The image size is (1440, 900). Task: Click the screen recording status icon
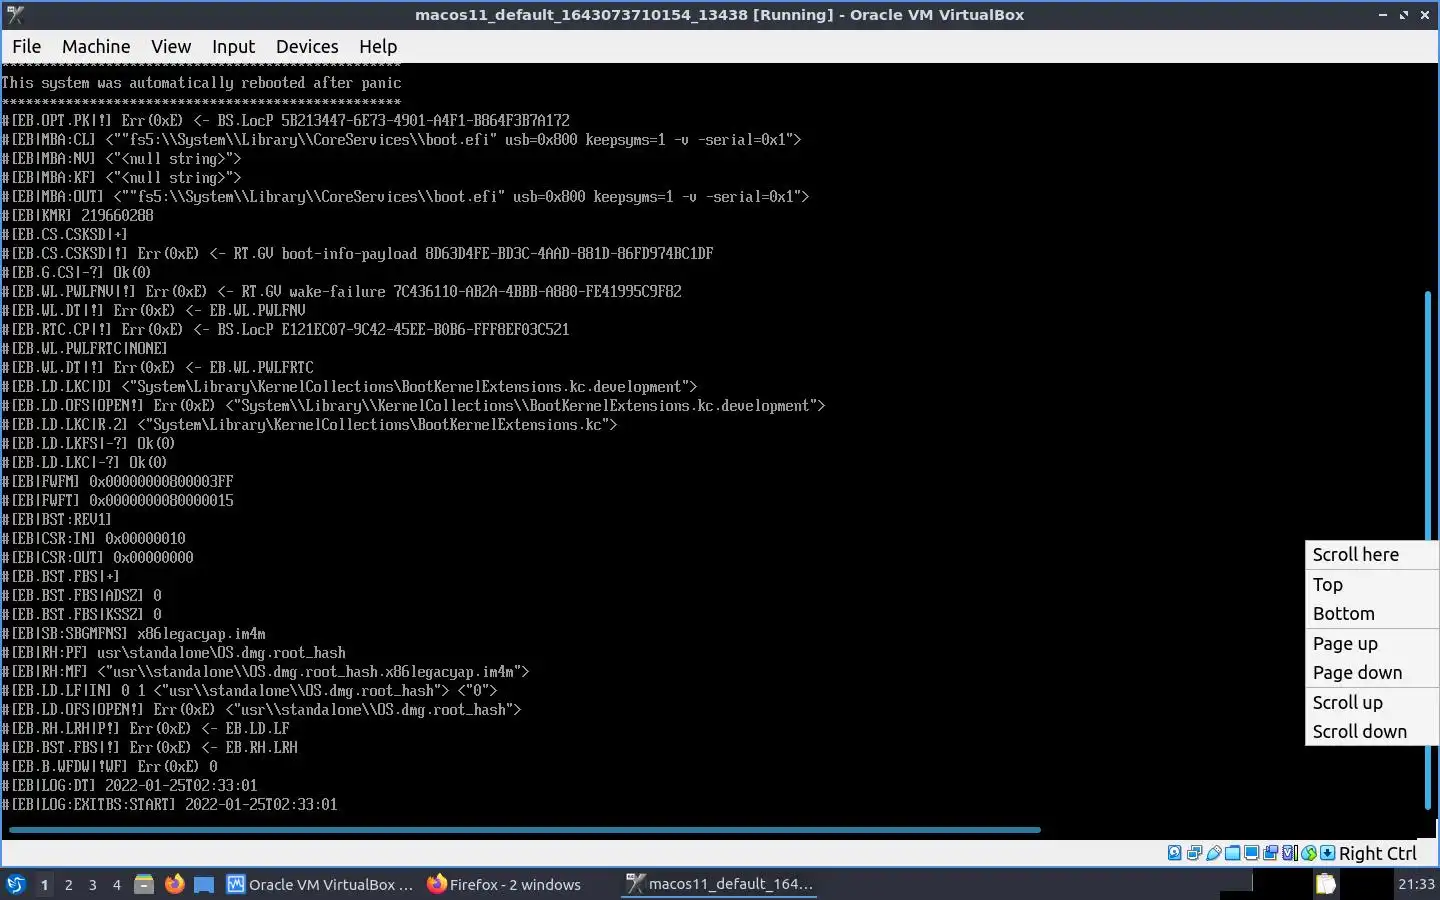pyautogui.click(x=1270, y=853)
